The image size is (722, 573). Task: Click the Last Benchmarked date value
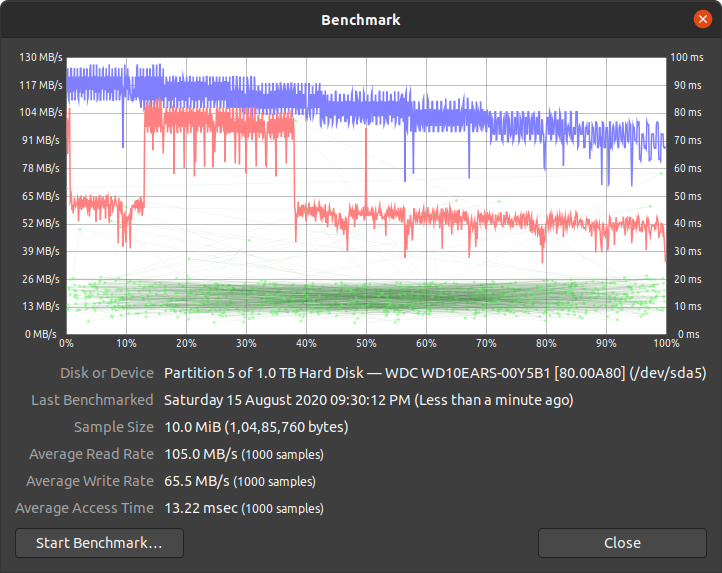pyautogui.click(x=368, y=400)
